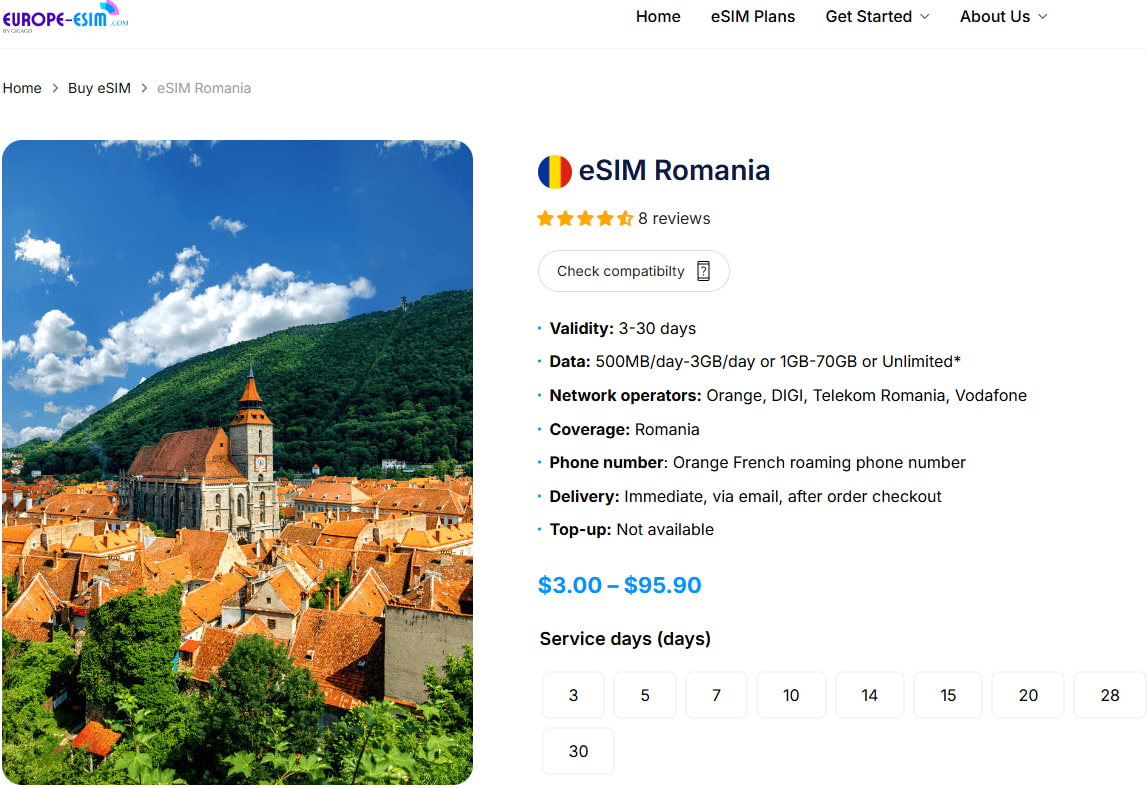Screen dimensions: 1147x788
Task: Click the Buy eSIM breadcrumb link
Action: tap(99, 88)
